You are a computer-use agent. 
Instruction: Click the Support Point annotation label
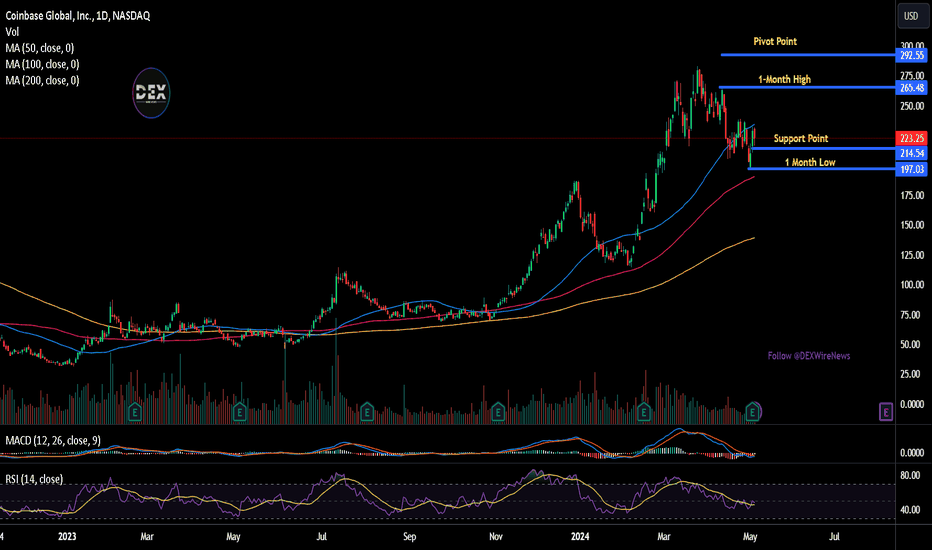pyautogui.click(x=801, y=139)
